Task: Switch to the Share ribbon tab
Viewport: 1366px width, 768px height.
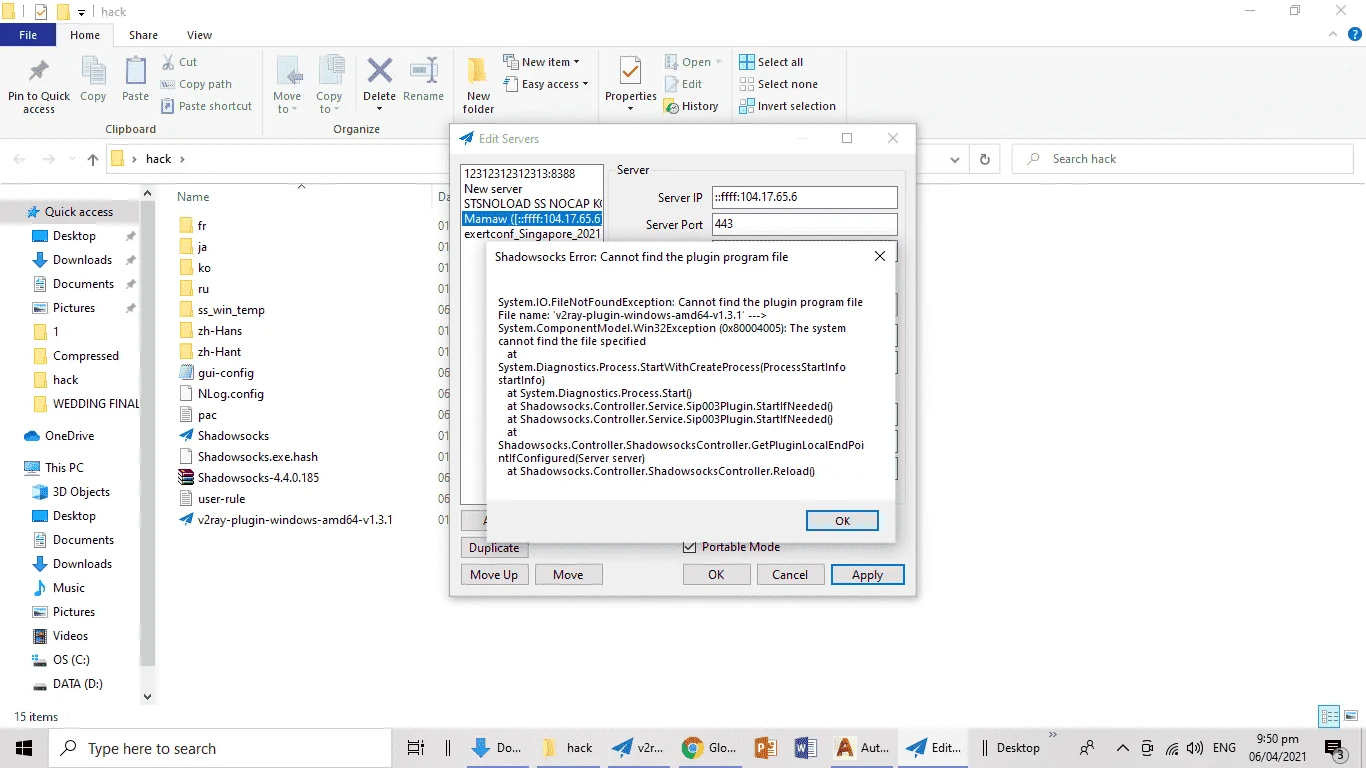Action: point(143,35)
